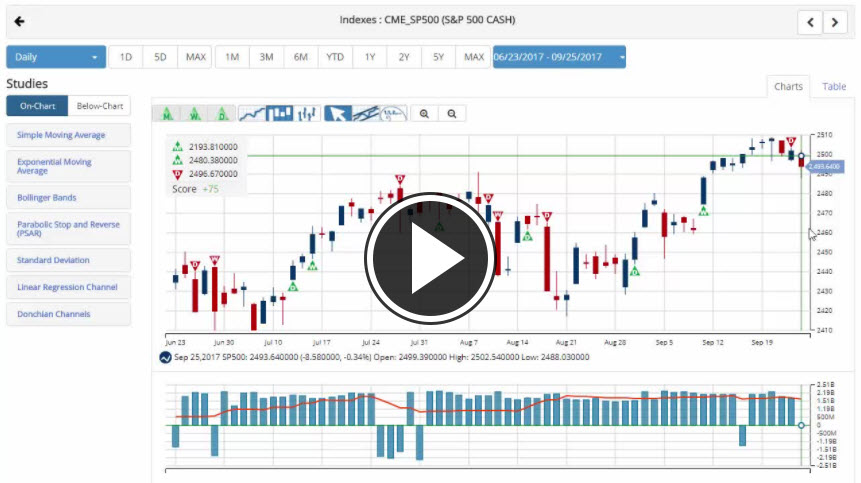Click the Score +75 label
The image size is (861, 483).
click(195, 189)
